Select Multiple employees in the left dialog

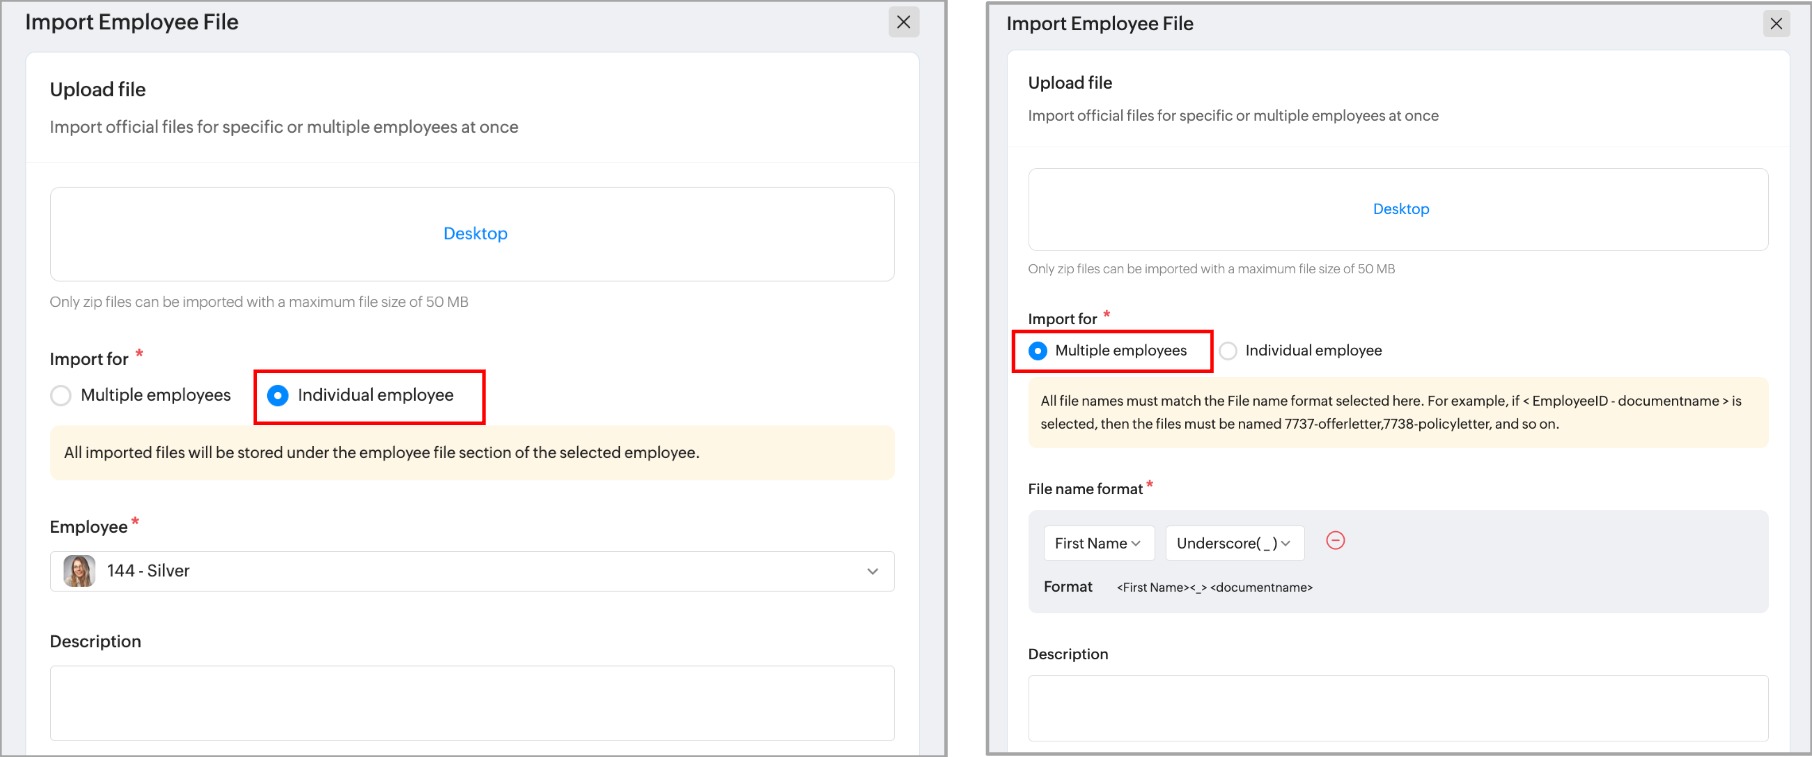(x=62, y=396)
